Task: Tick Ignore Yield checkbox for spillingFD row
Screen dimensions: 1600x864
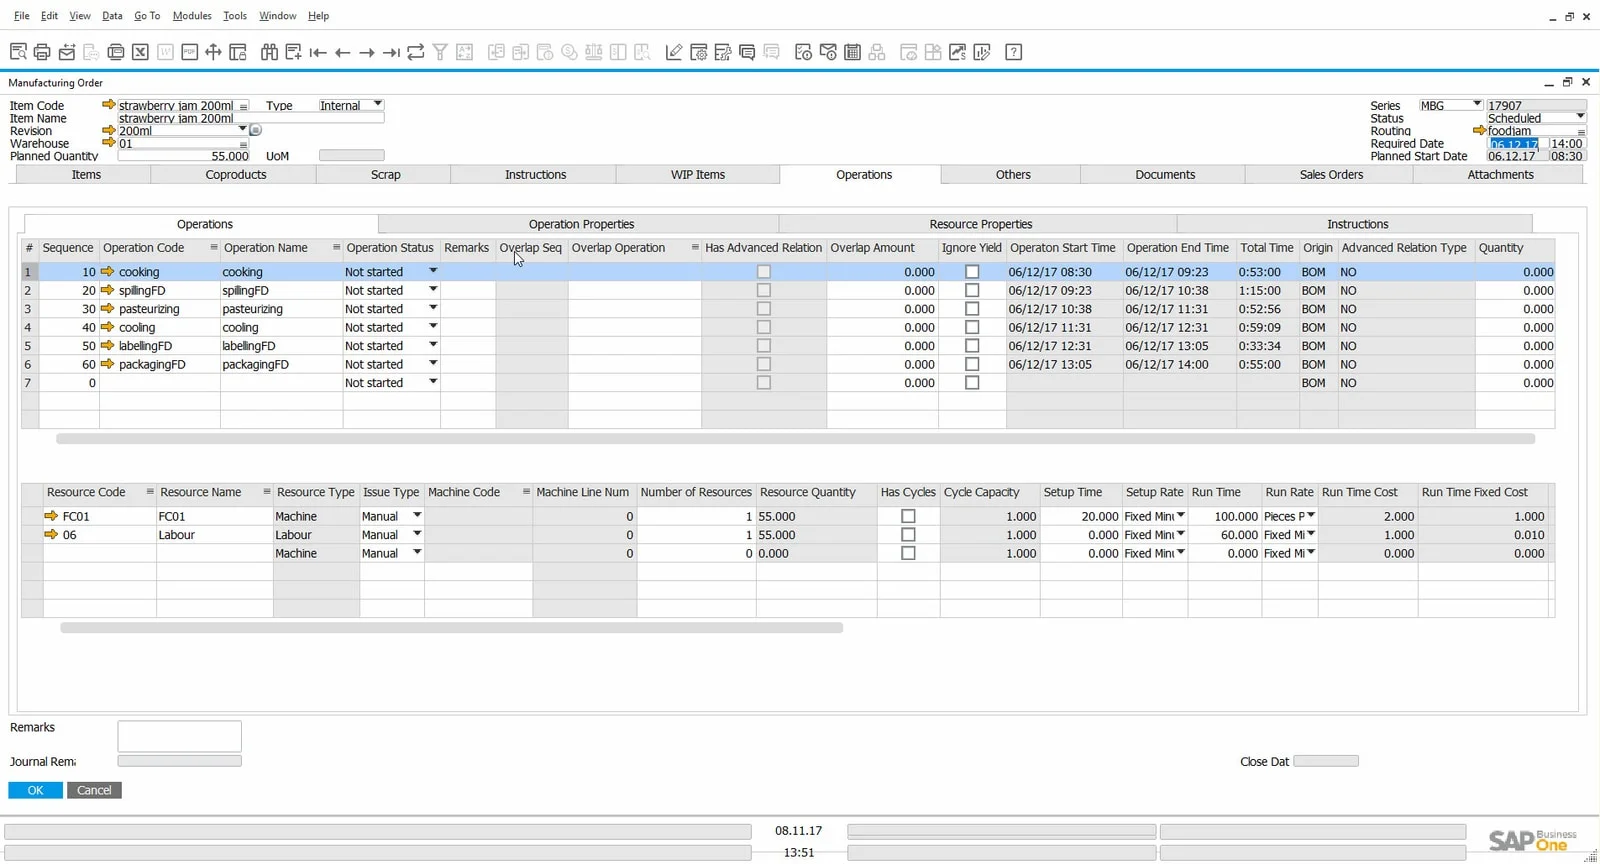Action: point(972,290)
